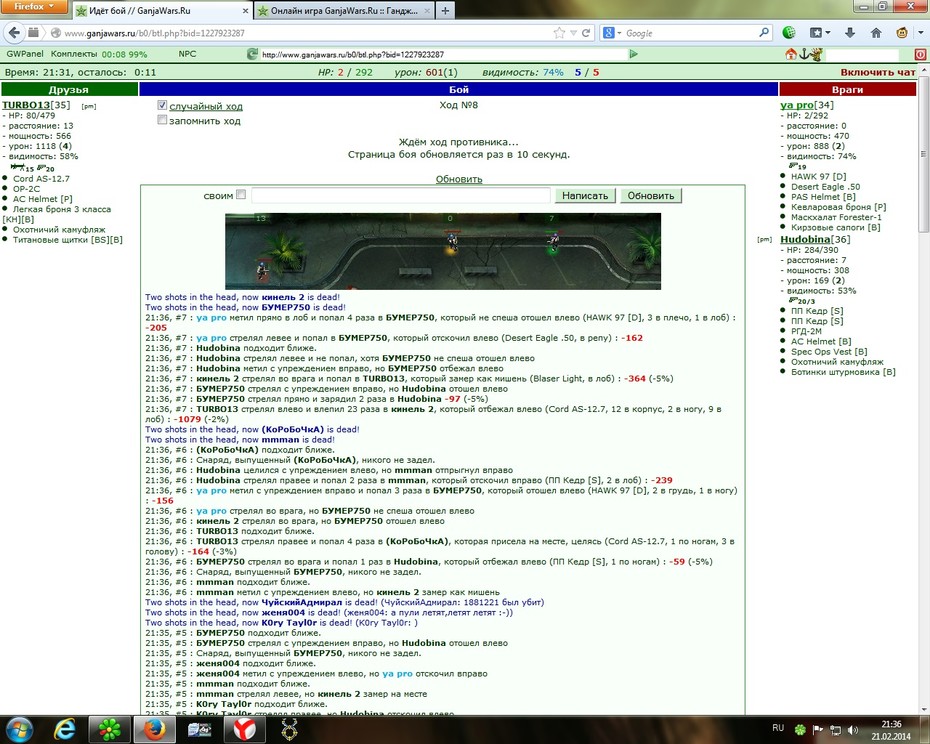This screenshot has height=744, width=930.
Task: Click the battle map thumbnail image
Action: [443, 251]
